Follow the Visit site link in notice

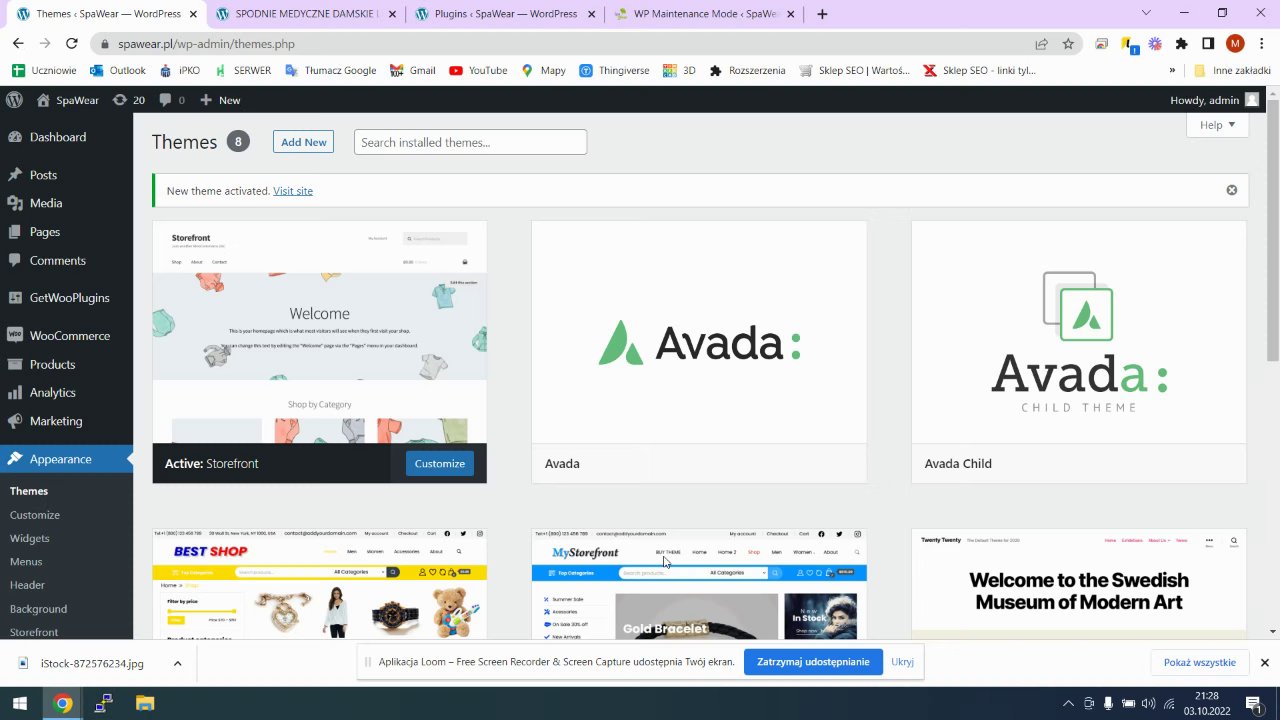pyautogui.click(x=293, y=191)
